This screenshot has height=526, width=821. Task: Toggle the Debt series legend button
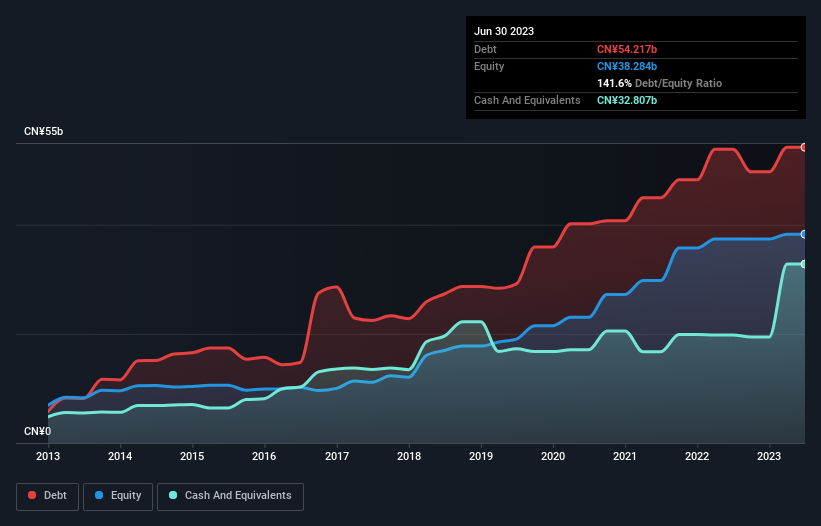coord(48,496)
